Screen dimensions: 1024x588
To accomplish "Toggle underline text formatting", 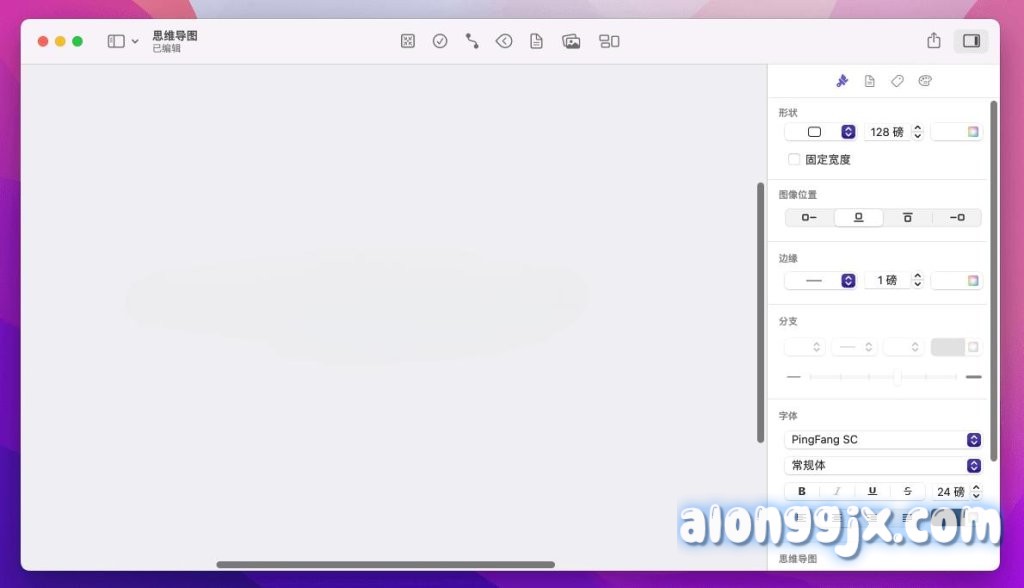I will pos(872,491).
